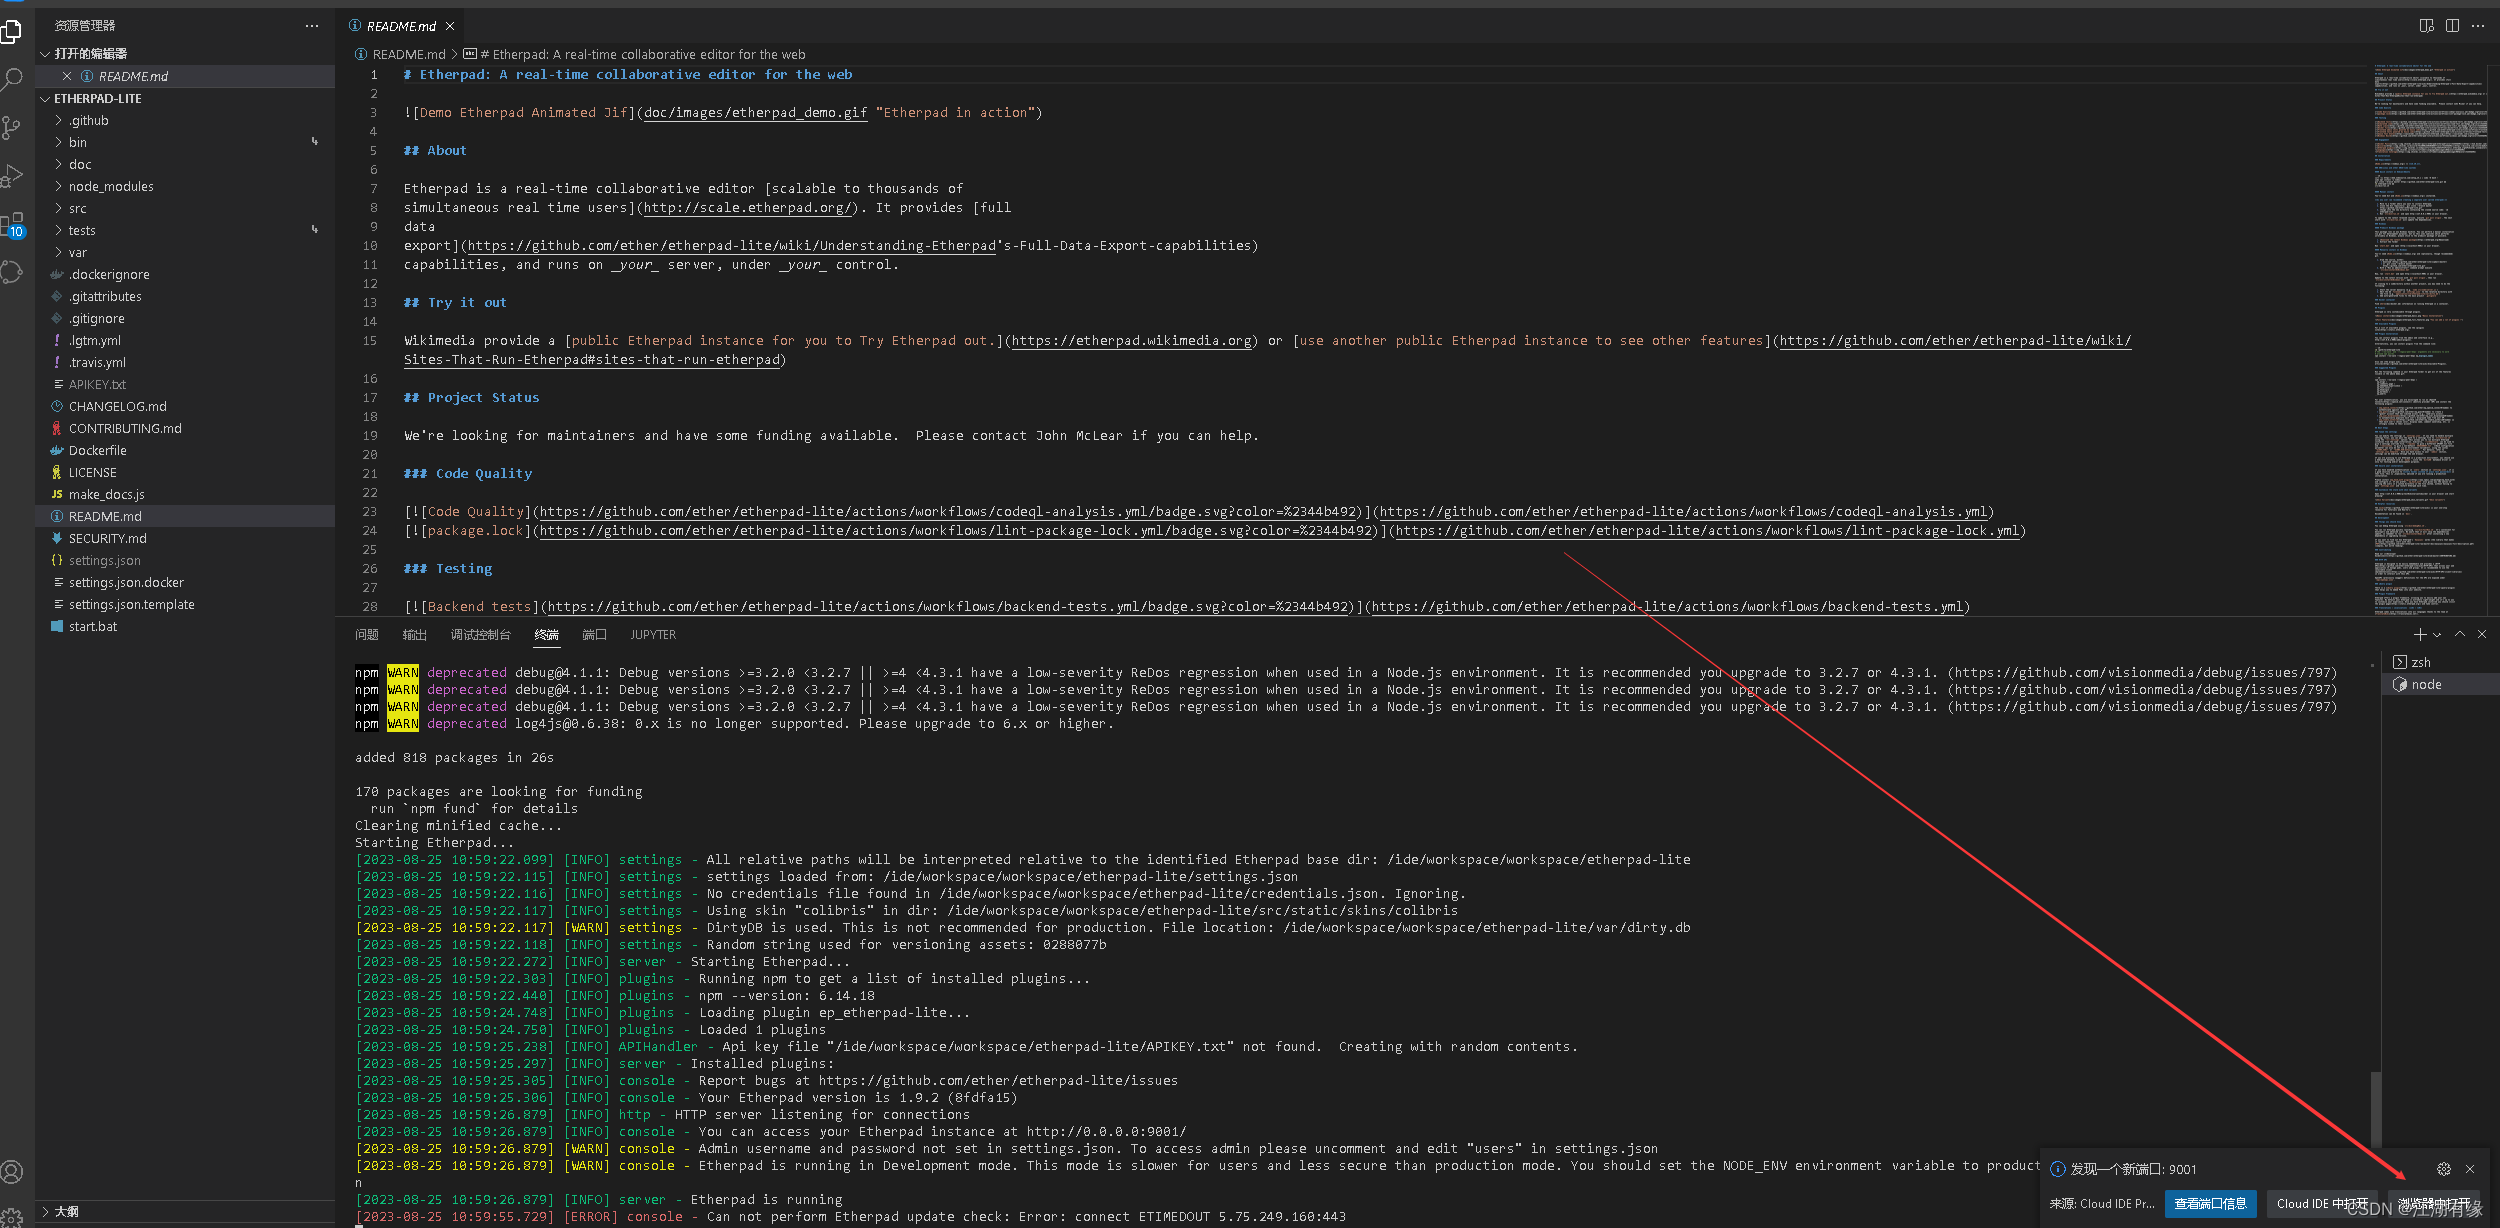
Task: Select the README.md editor tab
Action: click(401, 26)
